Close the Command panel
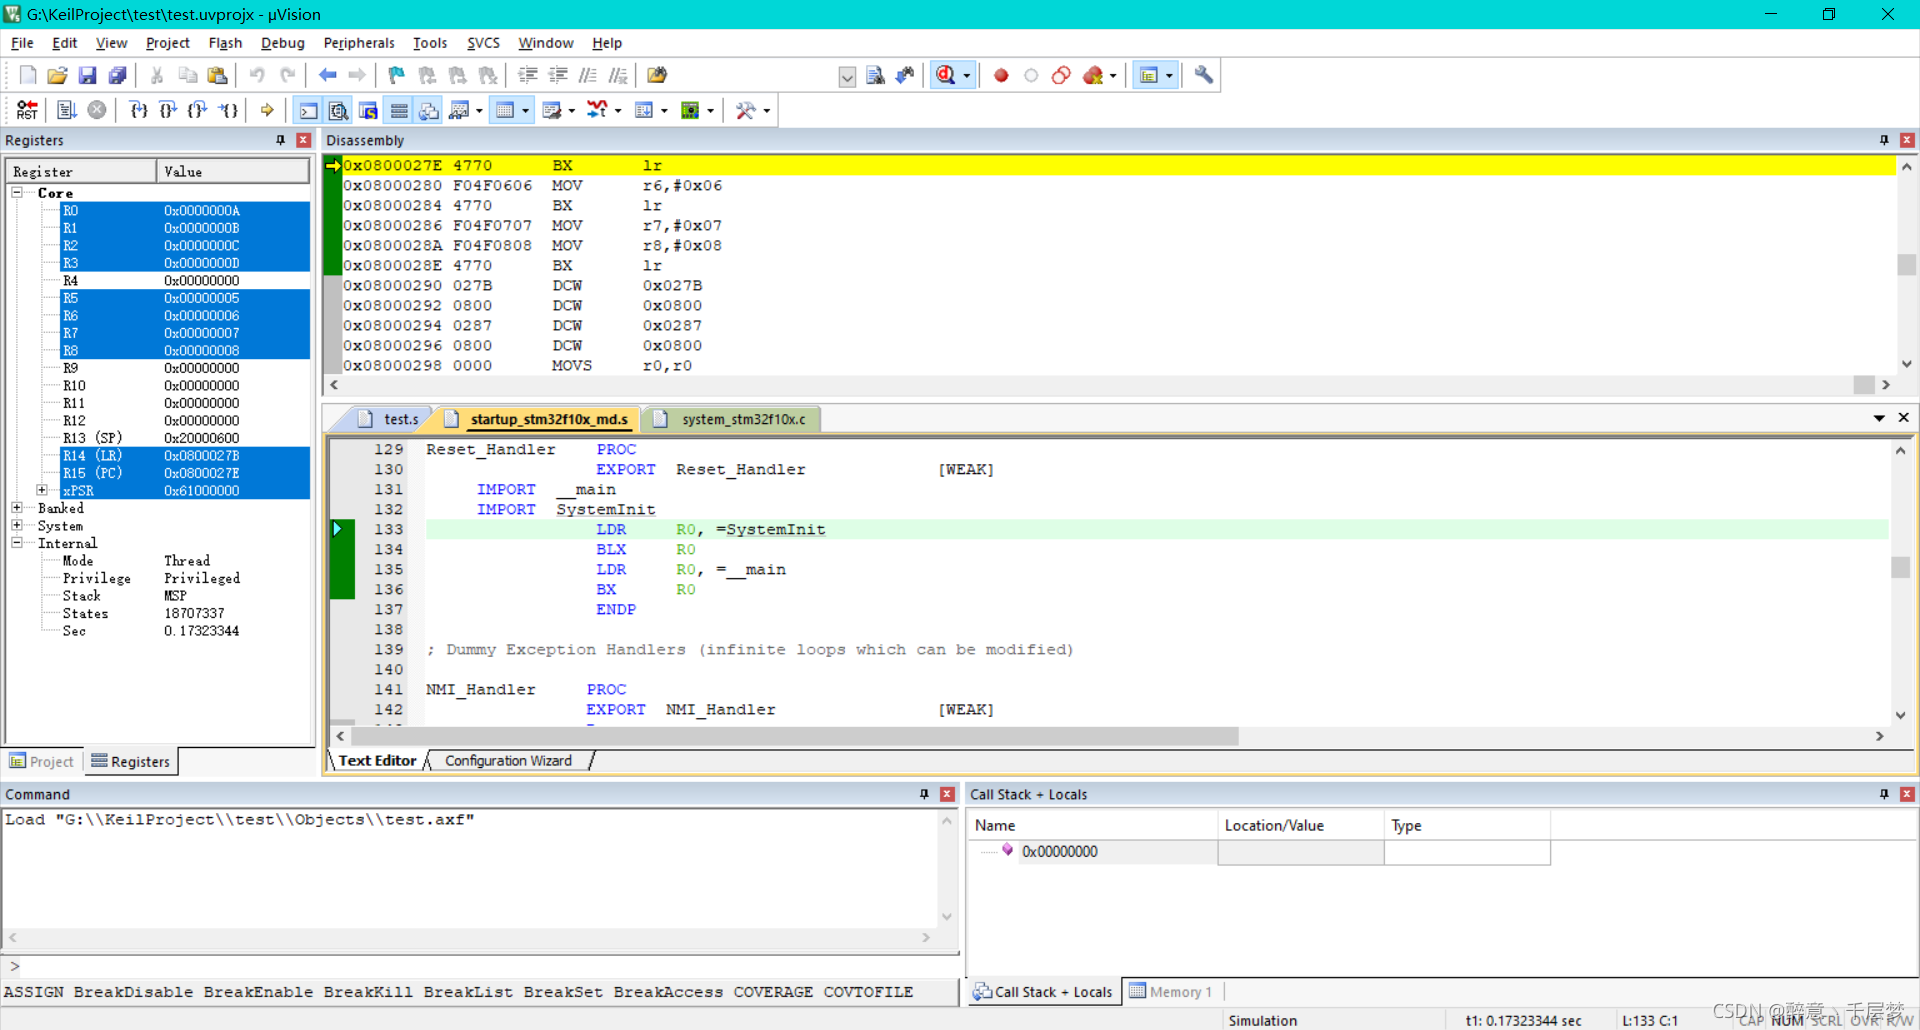Image resolution: width=1920 pixels, height=1030 pixels. pyautogui.click(x=947, y=794)
